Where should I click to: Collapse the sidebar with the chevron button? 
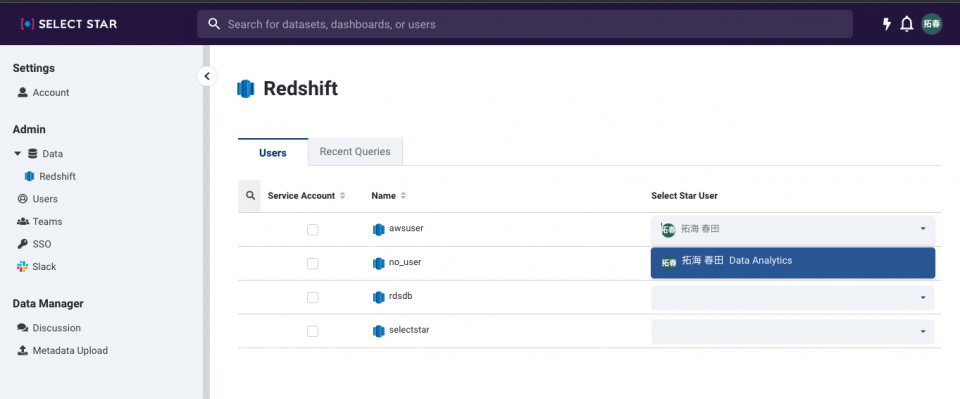click(x=207, y=76)
